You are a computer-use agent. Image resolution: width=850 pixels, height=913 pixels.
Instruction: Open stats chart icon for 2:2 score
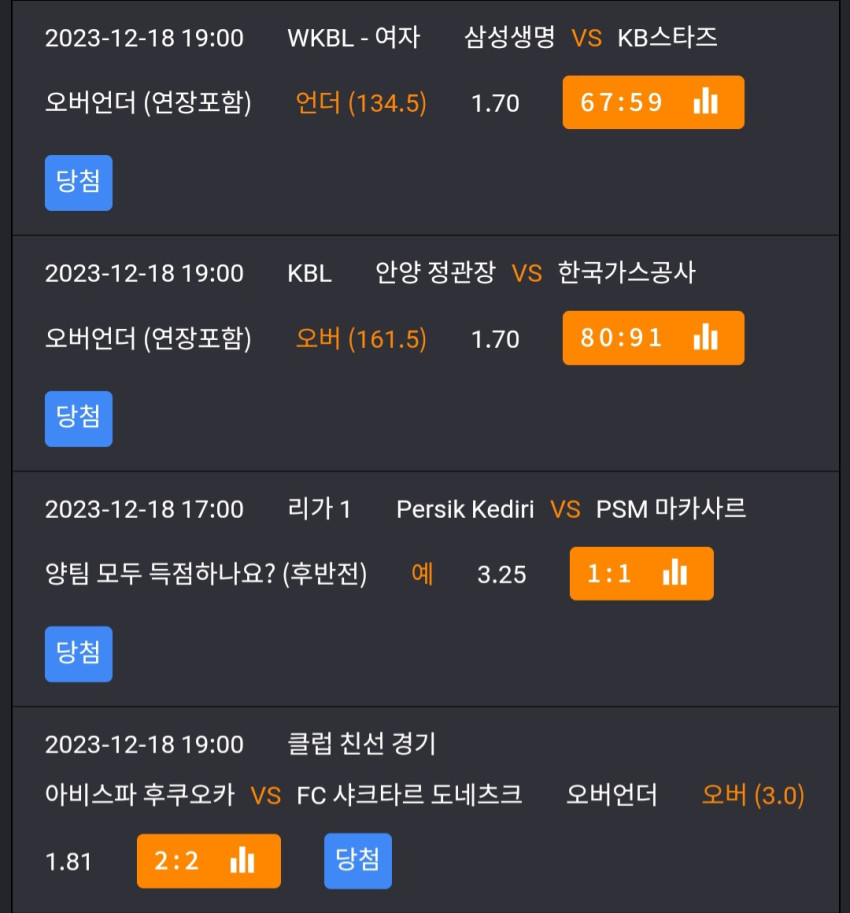[x=242, y=860]
